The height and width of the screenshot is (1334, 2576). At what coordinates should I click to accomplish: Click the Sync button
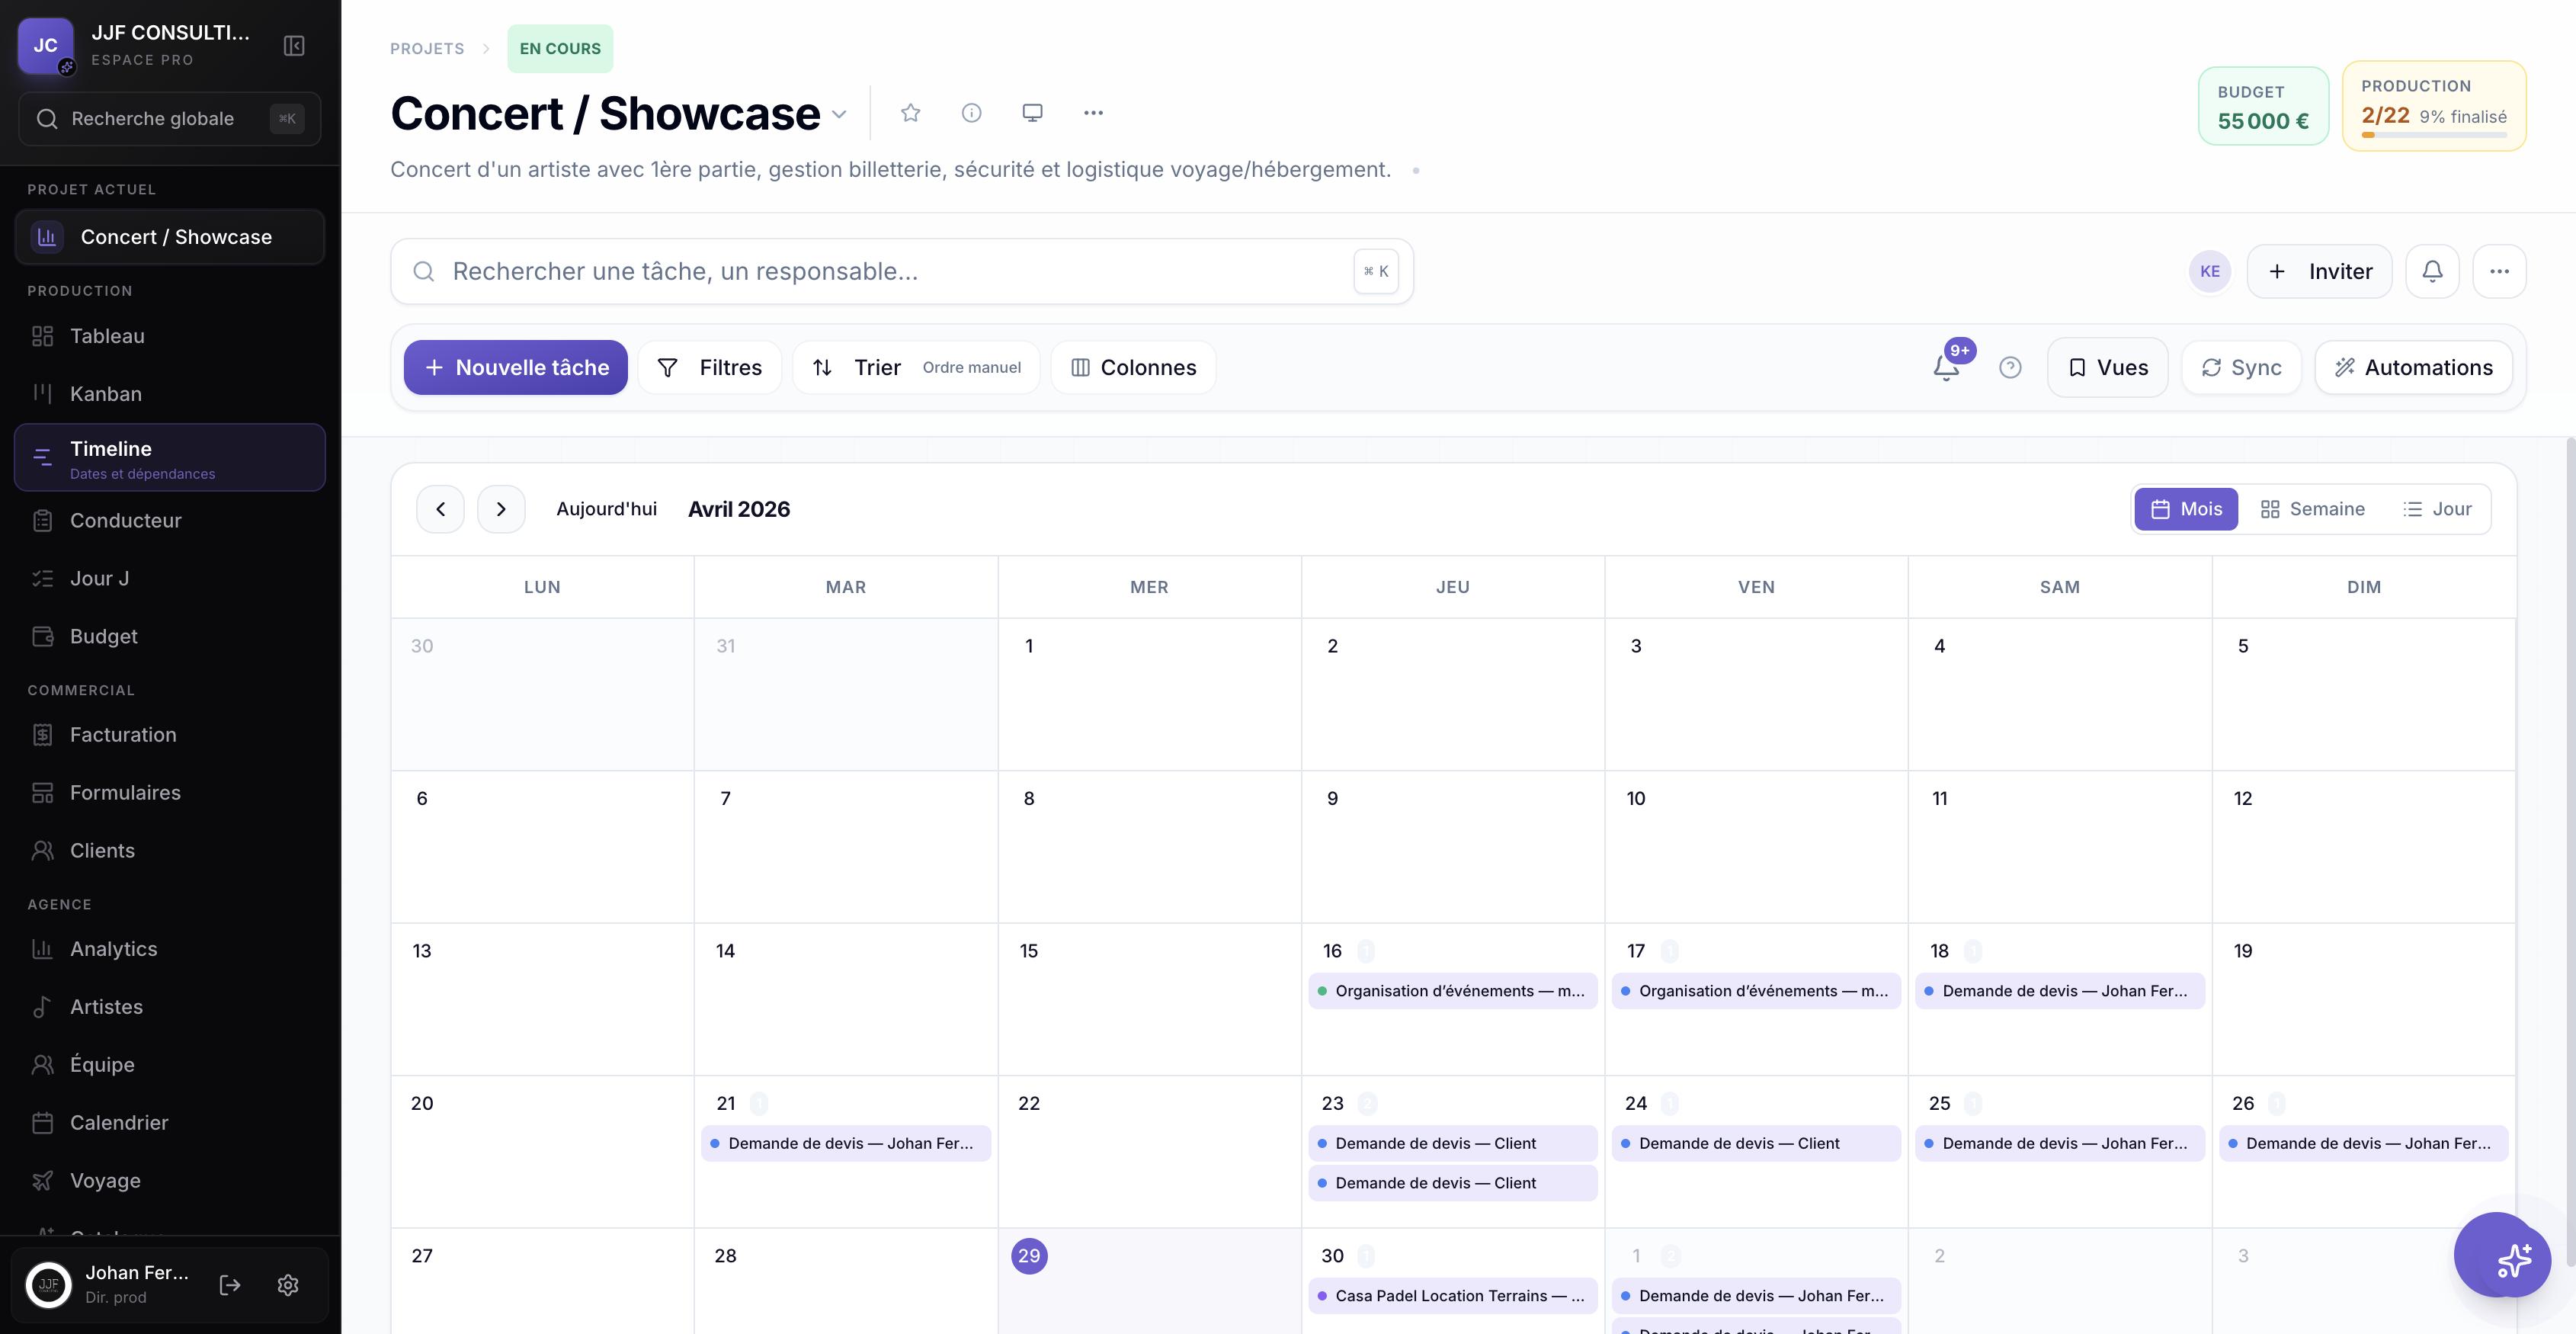[2241, 367]
